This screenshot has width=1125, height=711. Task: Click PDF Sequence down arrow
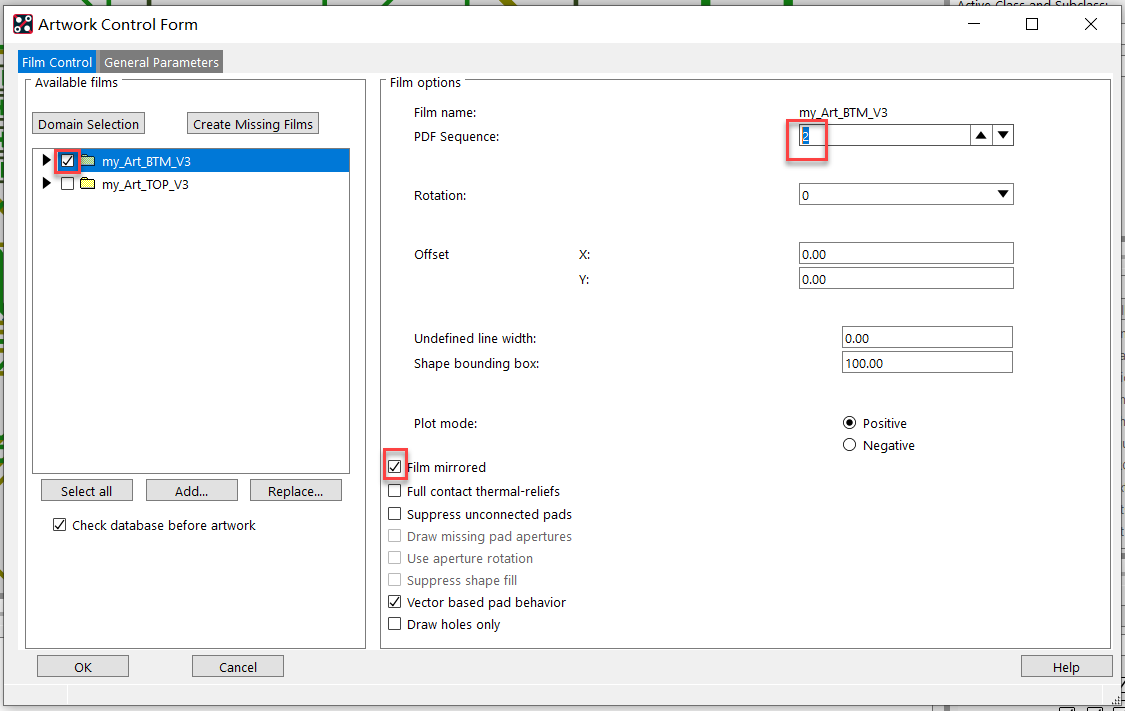pyautogui.click(x=1003, y=136)
